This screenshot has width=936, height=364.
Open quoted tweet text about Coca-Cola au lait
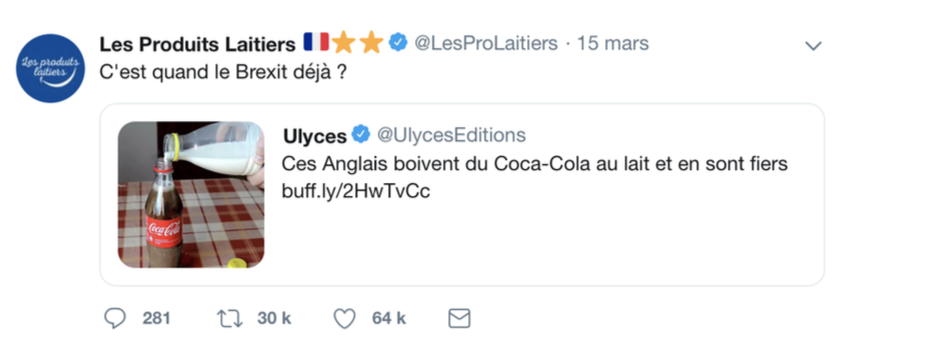[x=534, y=164]
